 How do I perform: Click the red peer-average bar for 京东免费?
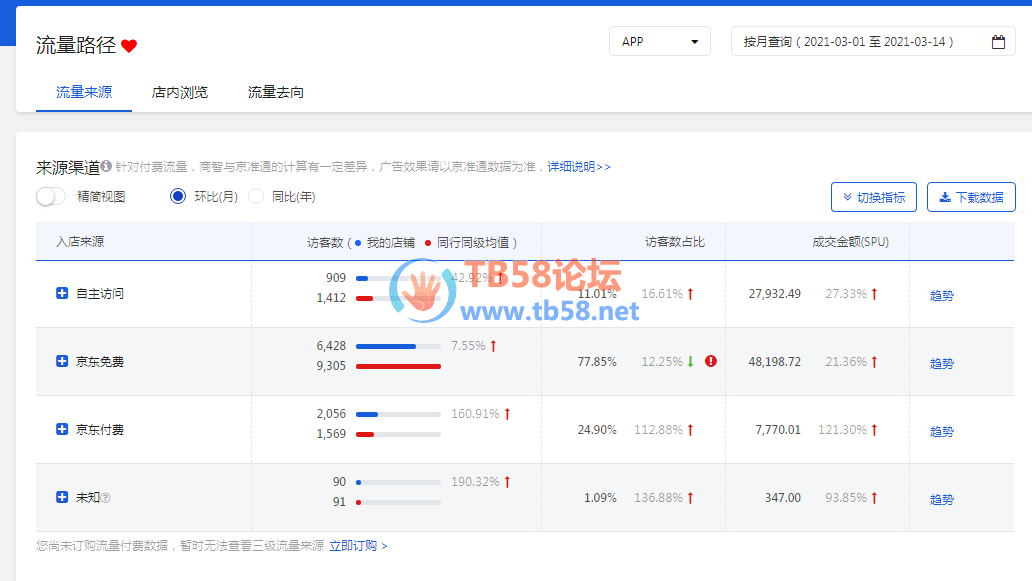coord(398,366)
